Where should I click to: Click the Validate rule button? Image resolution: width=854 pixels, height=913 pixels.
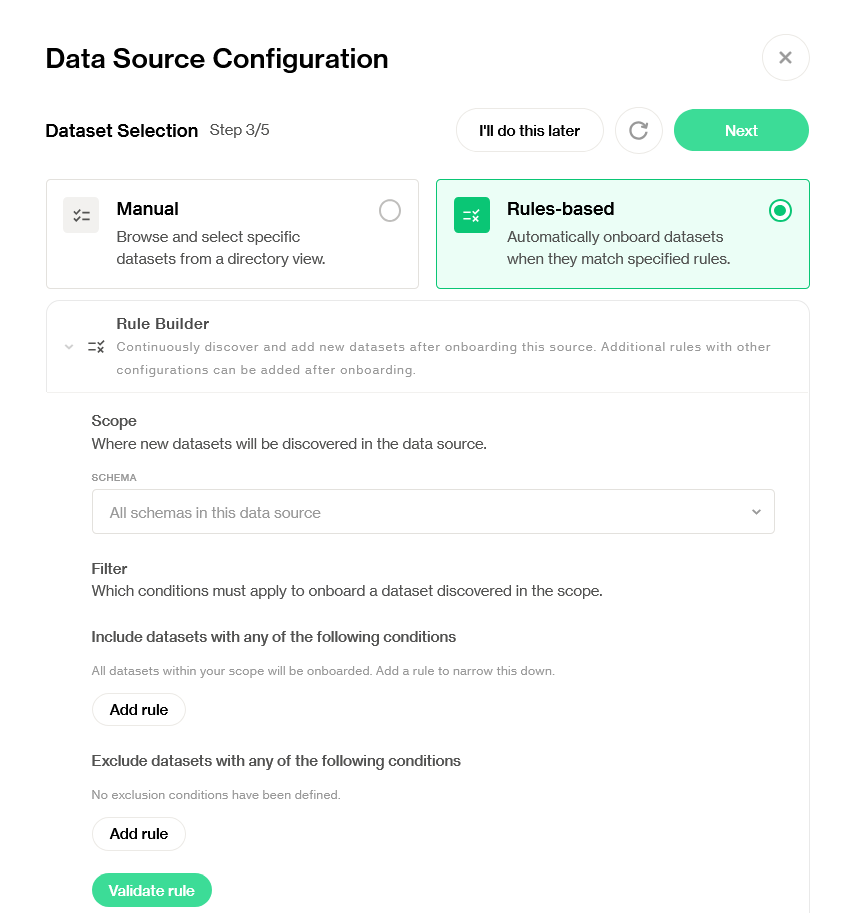click(151, 891)
